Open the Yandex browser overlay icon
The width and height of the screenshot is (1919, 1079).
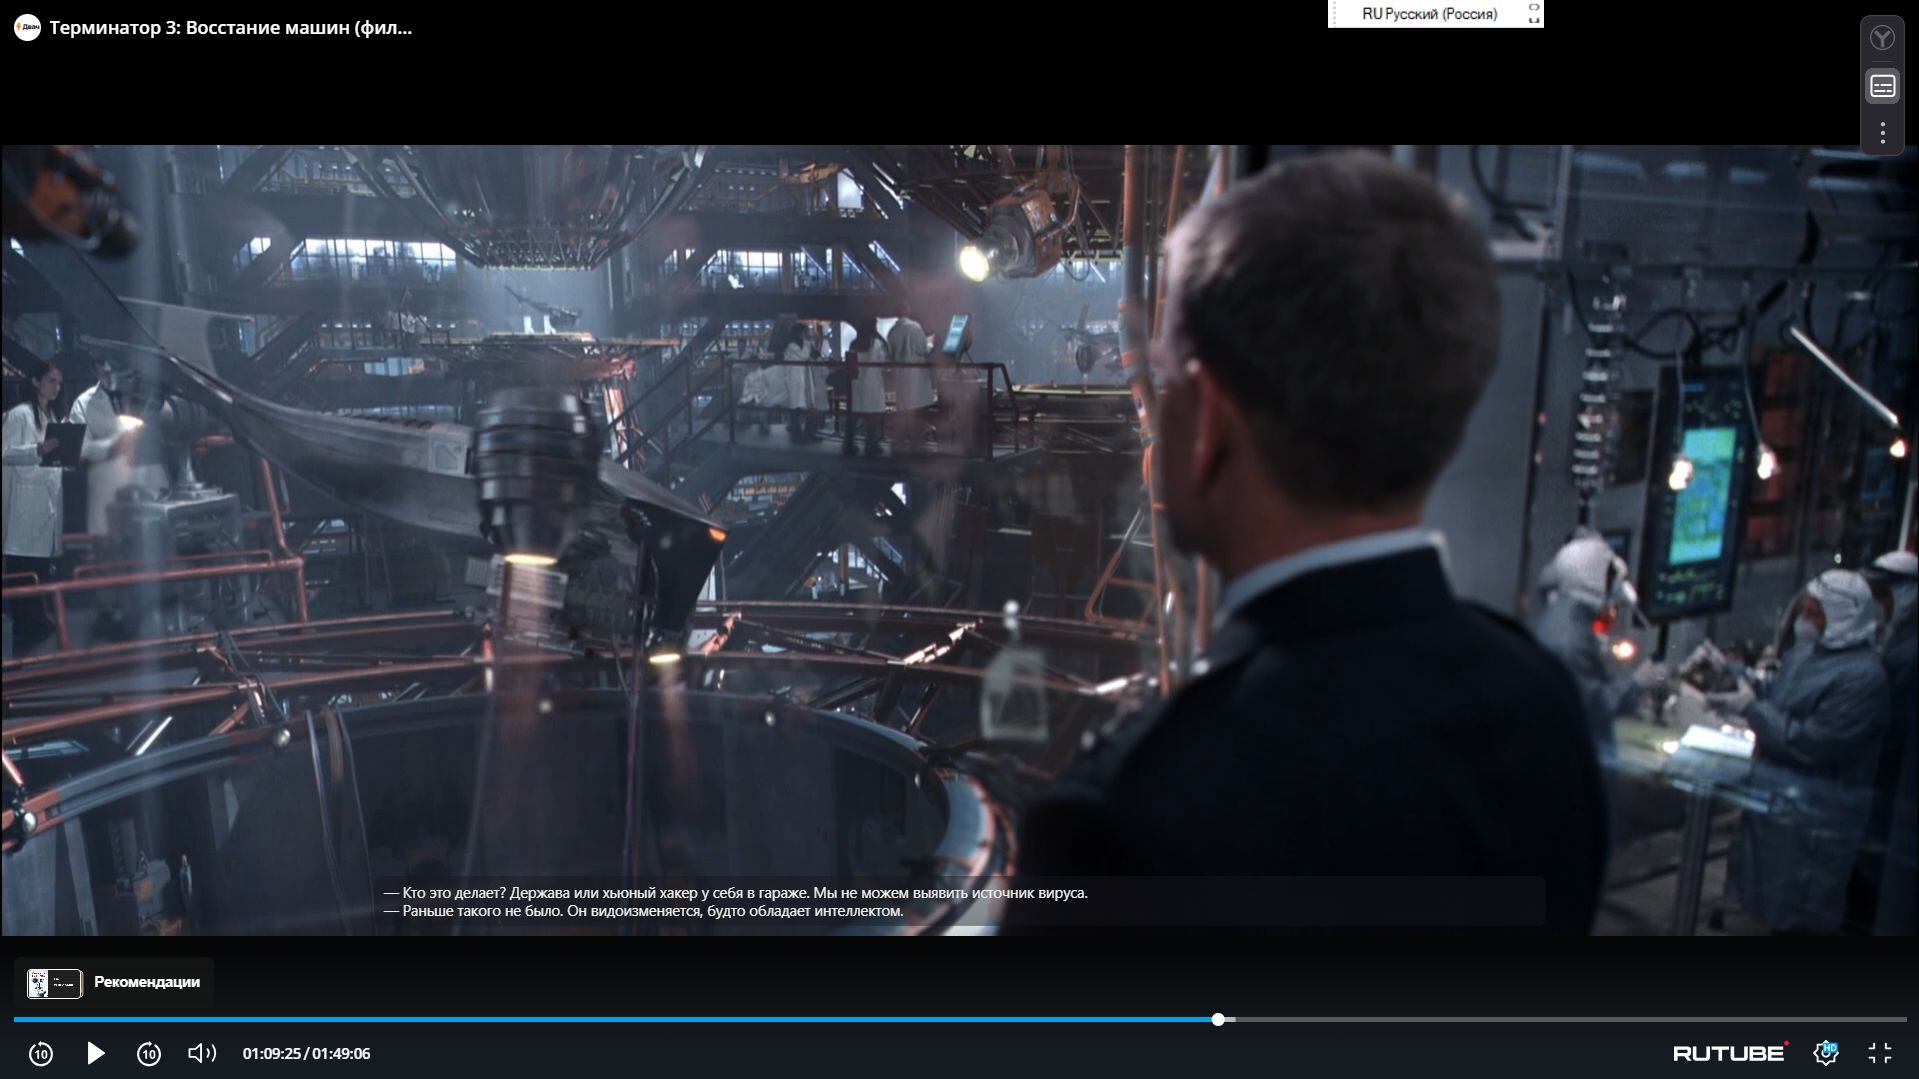[1883, 39]
